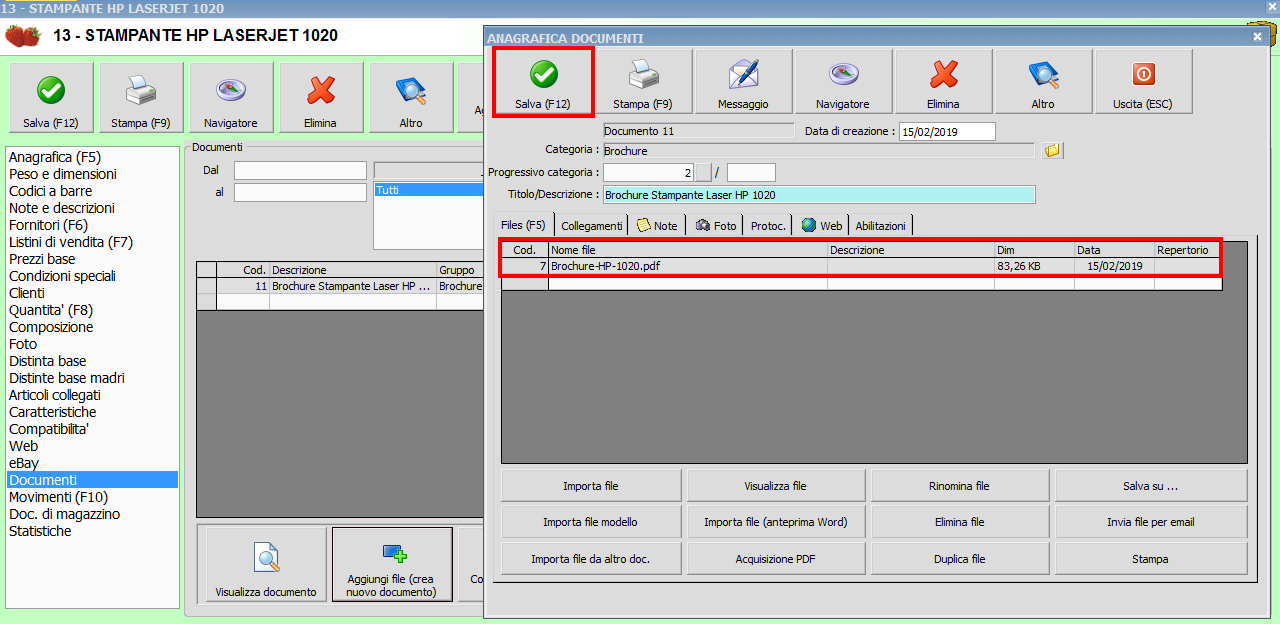Select Movimenti (F10) in sidebar
Viewport: 1280px width, 624px height.
click(58, 497)
